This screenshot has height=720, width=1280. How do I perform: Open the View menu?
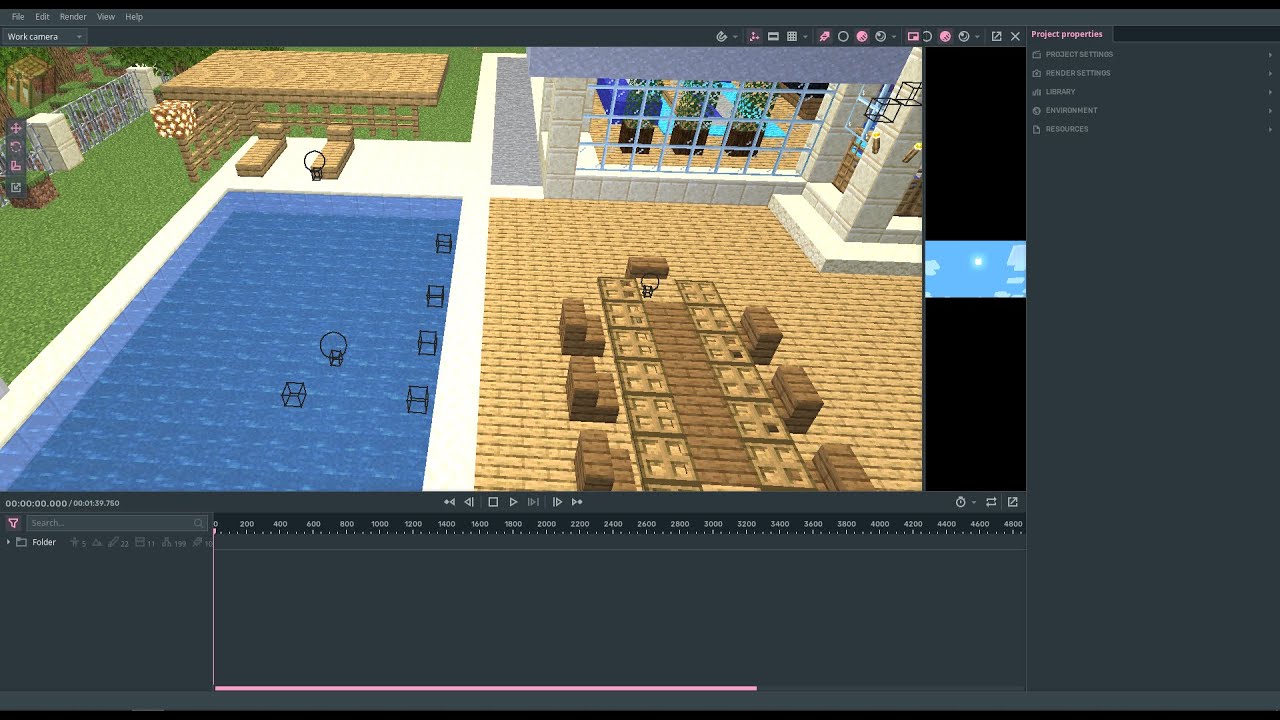pyautogui.click(x=106, y=16)
